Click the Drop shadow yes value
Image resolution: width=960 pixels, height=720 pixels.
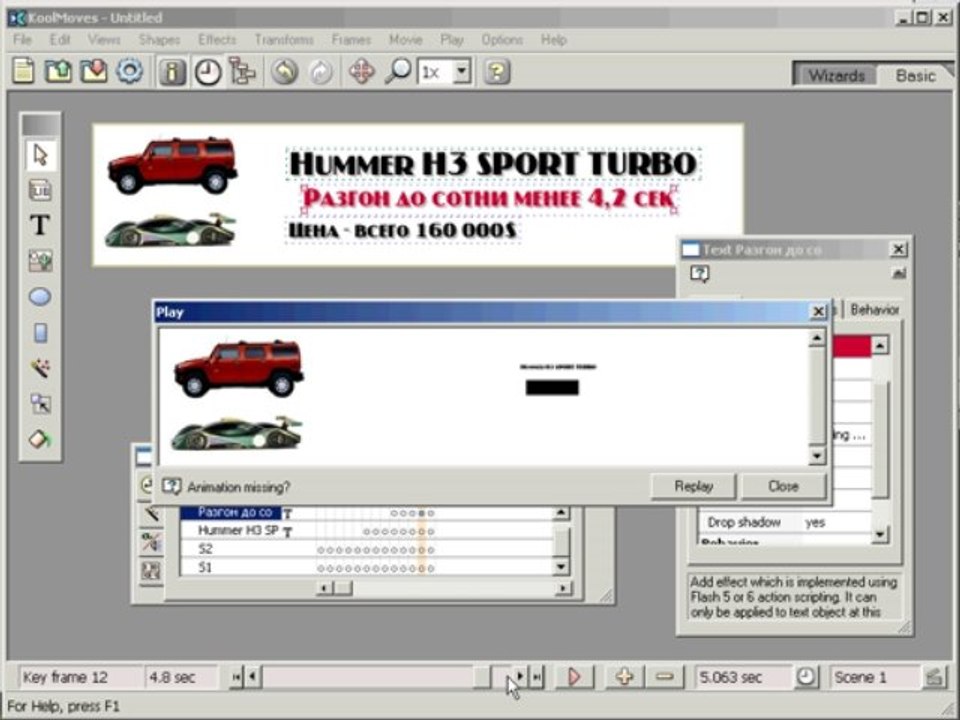click(x=815, y=522)
